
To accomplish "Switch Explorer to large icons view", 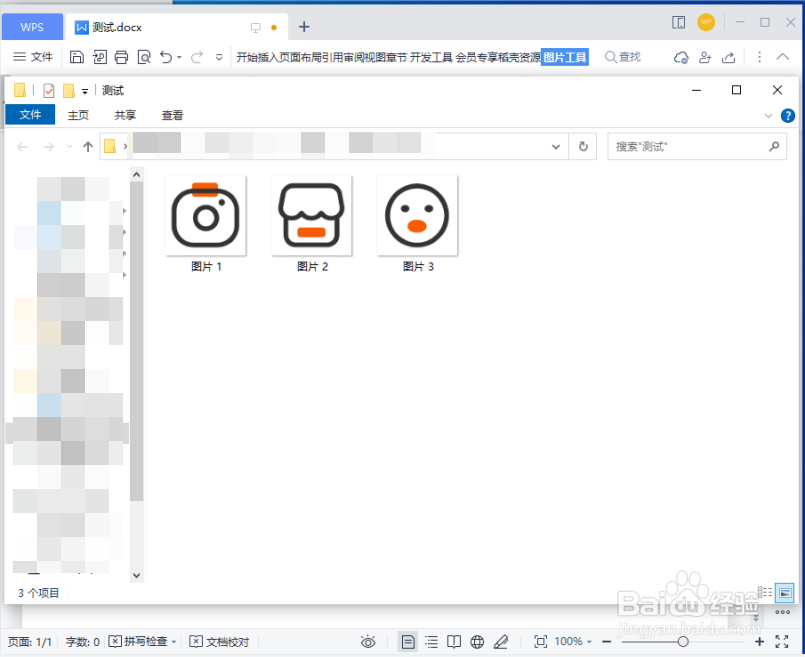I will click(x=784, y=593).
